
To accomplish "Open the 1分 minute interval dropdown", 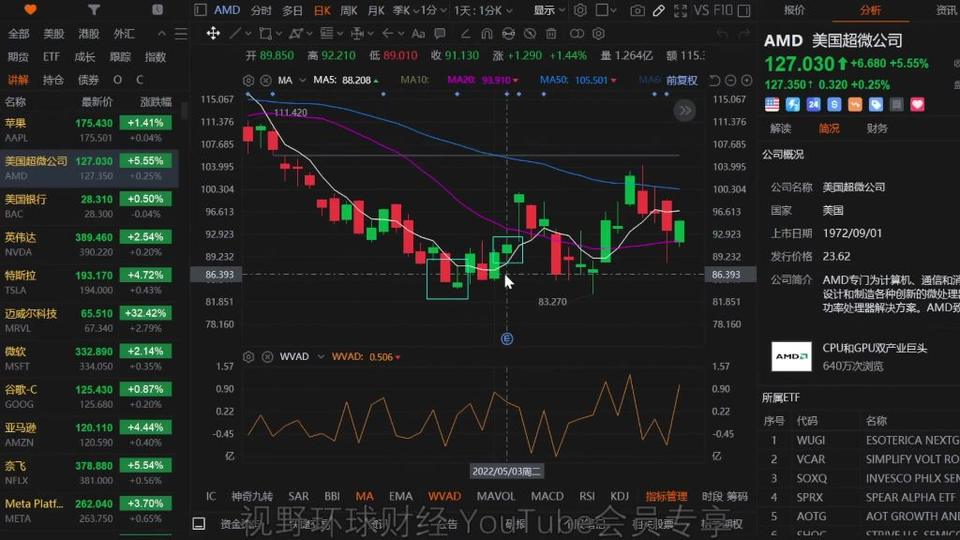I will [435, 10].
